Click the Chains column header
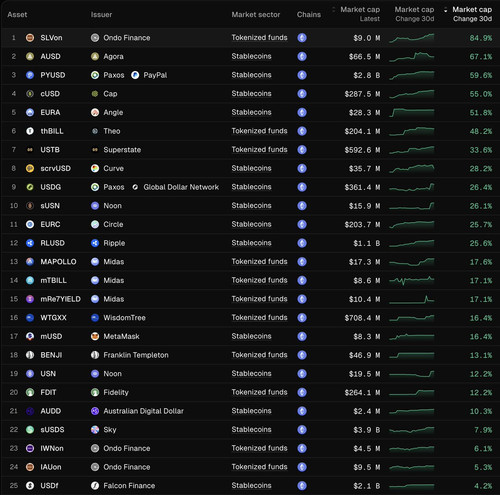The height and width of the screenshot is (495, 500). pyautogui.click(x=309, y=15)
